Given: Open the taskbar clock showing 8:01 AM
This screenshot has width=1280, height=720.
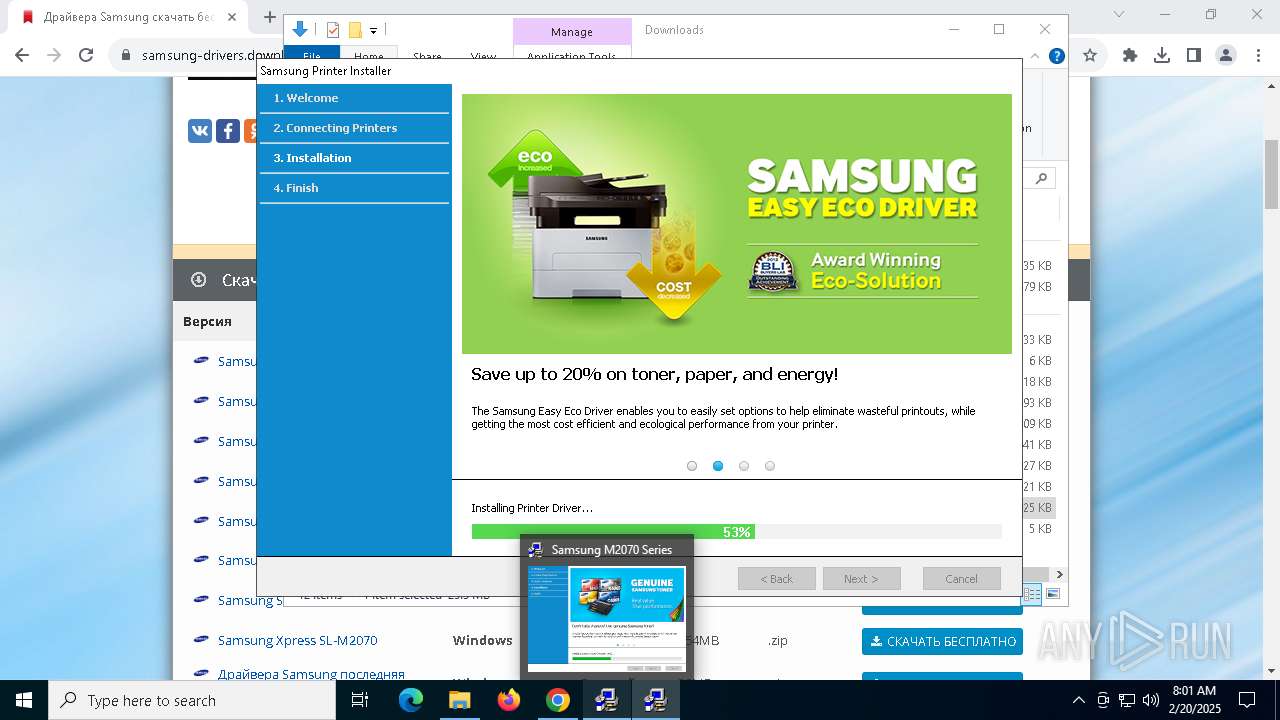Looking at the screenshot, I should 1193,700.
